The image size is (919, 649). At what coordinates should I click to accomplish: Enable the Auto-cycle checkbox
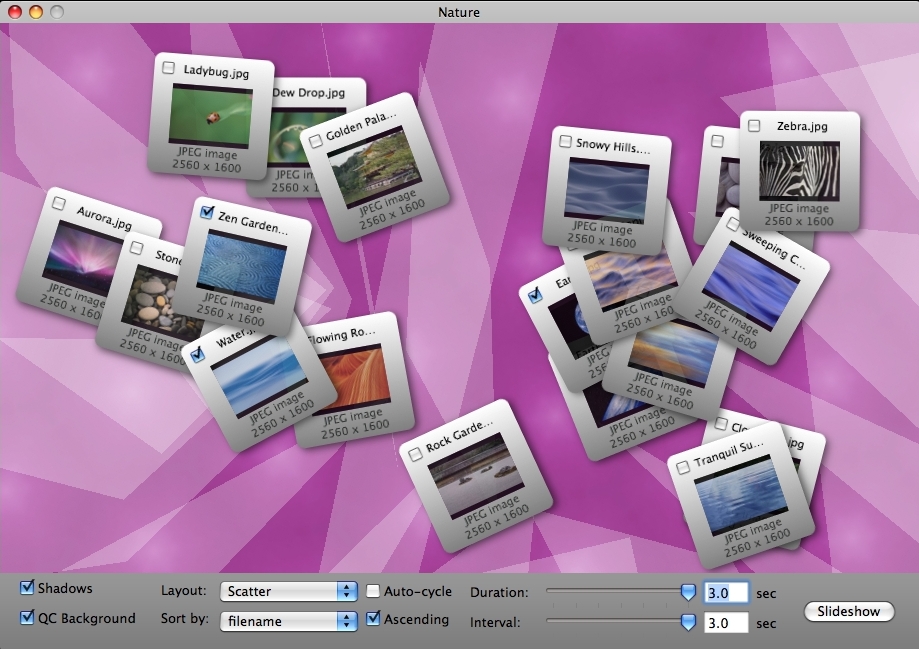pyautogui.click(x=374, y=592)
